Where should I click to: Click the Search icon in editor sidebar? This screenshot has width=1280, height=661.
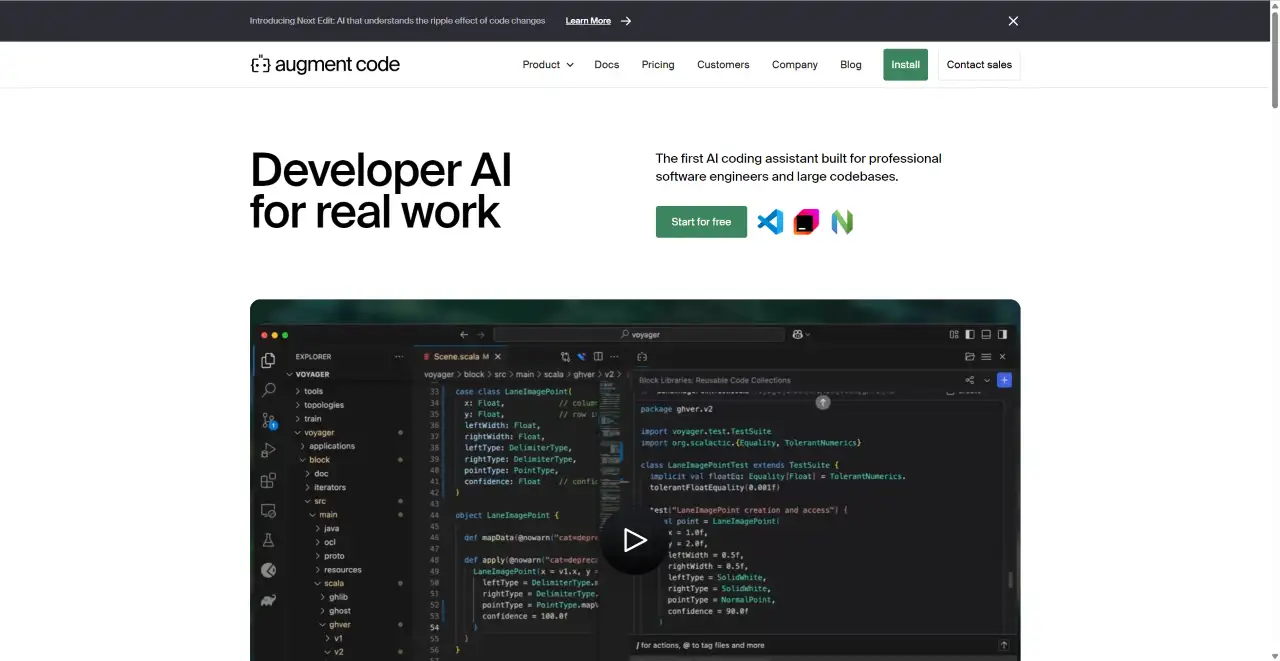pos(268,391)
